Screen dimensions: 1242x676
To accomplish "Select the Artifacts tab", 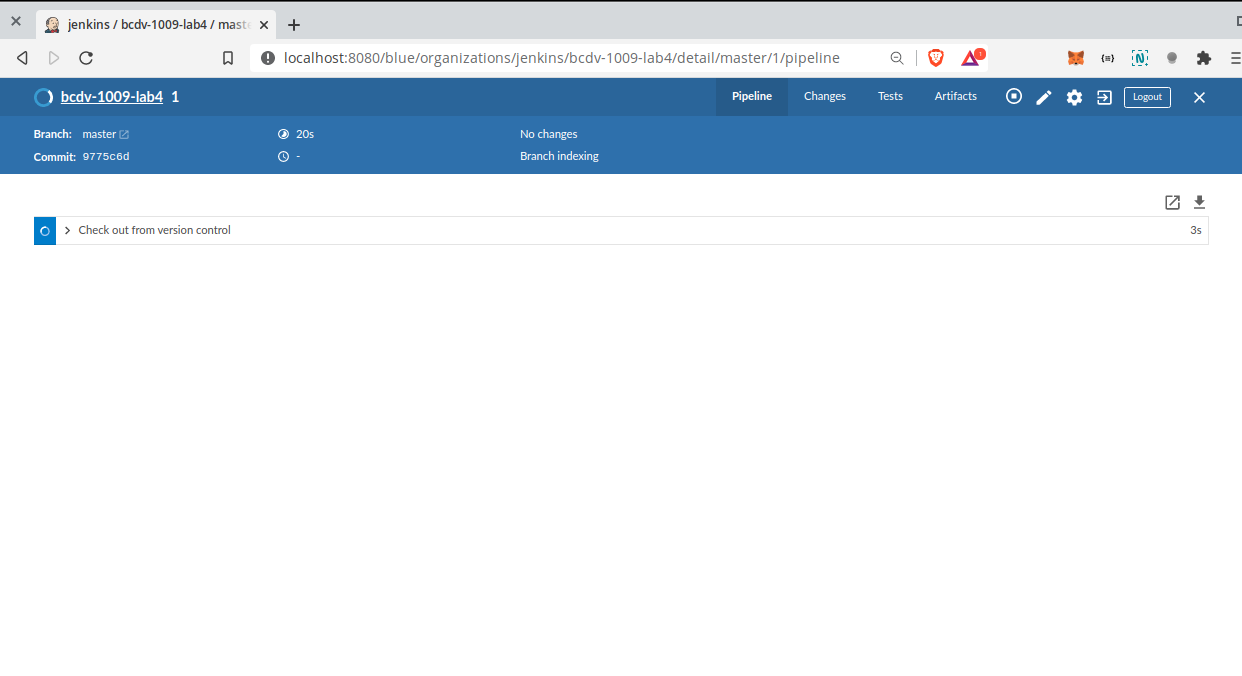I will [x=955, y=97].
